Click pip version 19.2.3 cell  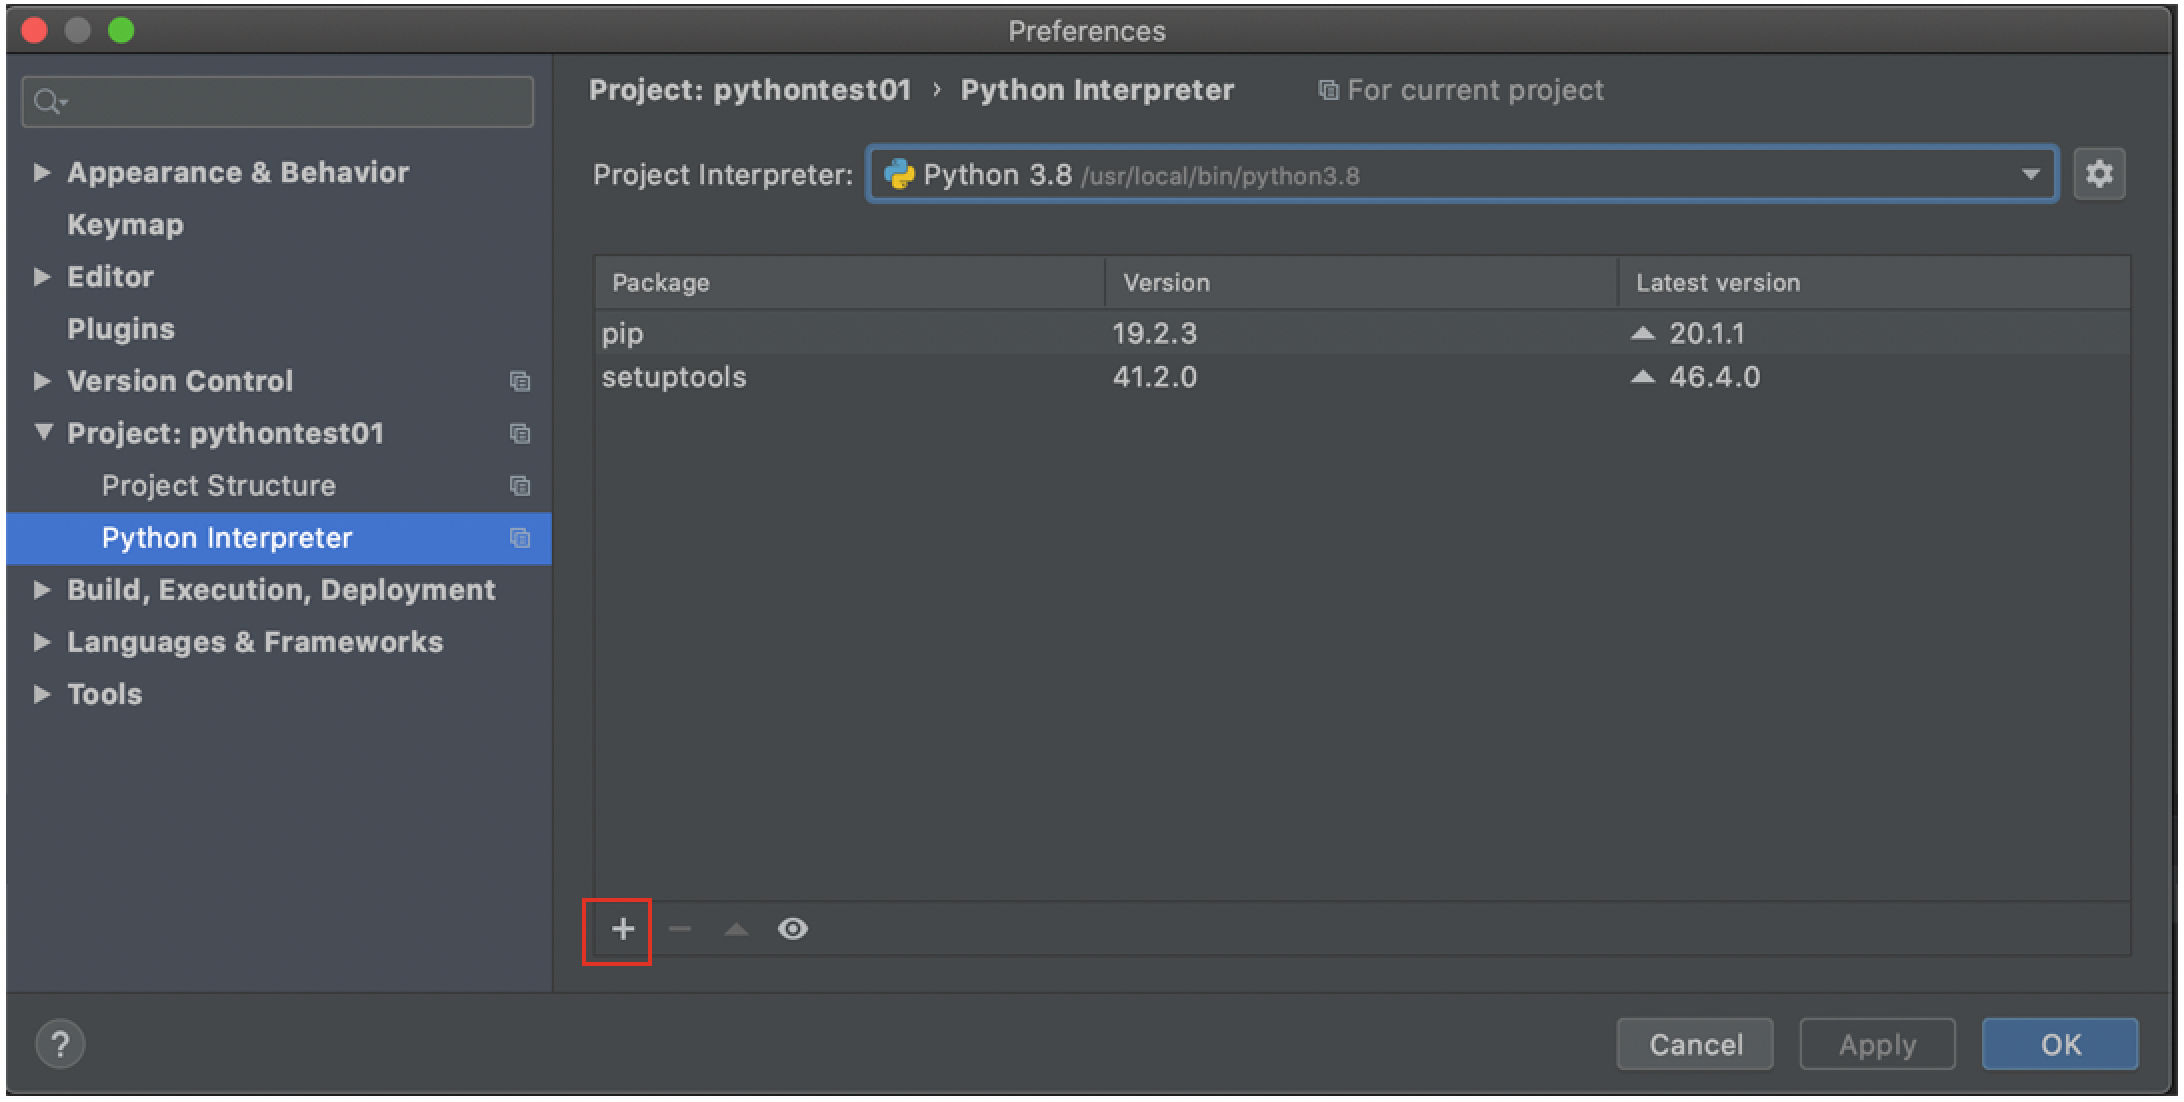pyautogui.click(x=1155, y=333)
